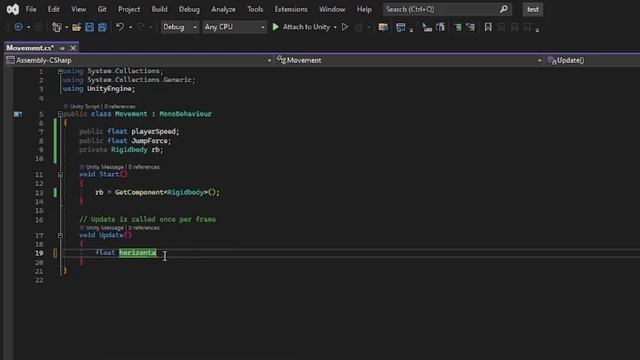Click the test solution name button
640x360 pixels.
533,9
